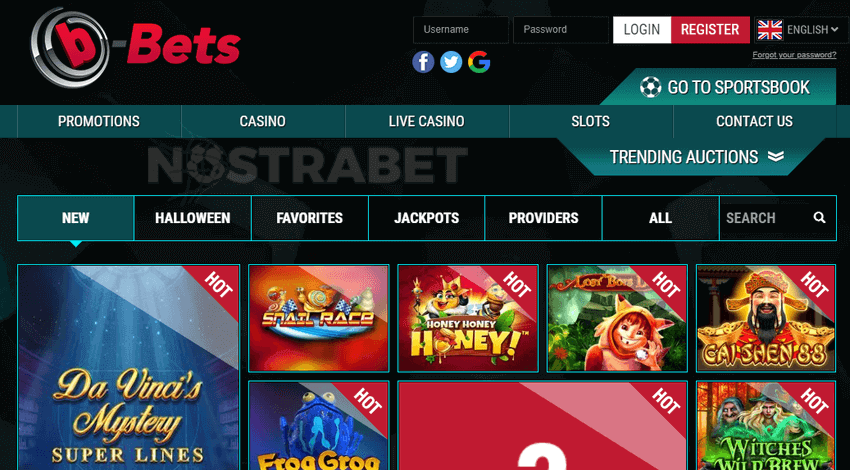Click the Login button
The height and width of the screenshot is (470, 850).
(x=642, y=30)
